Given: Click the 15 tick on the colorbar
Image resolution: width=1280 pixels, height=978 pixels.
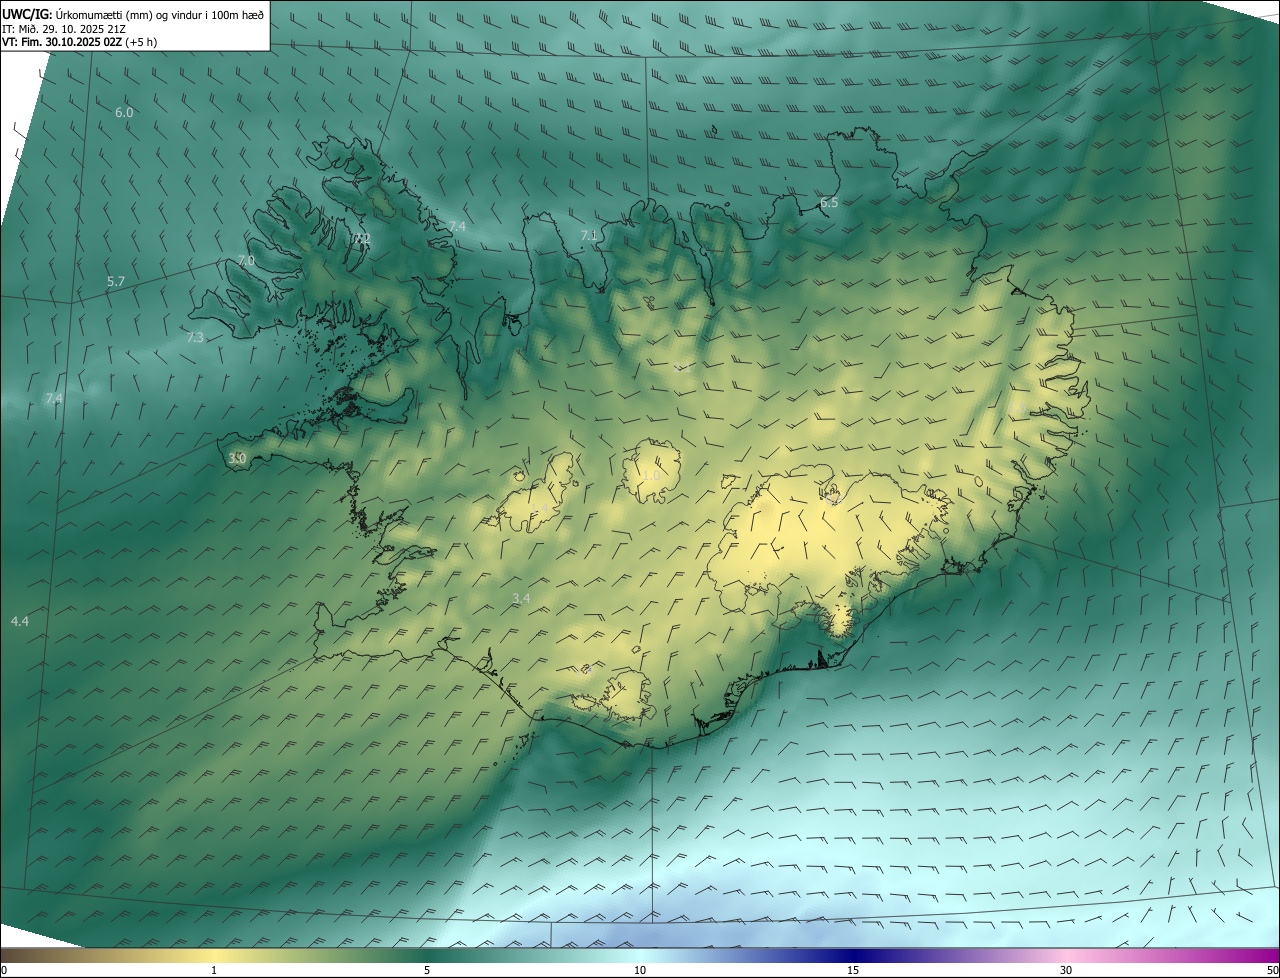Looking at the screenshot, I should pyautogui.click(x=853, y=970).
